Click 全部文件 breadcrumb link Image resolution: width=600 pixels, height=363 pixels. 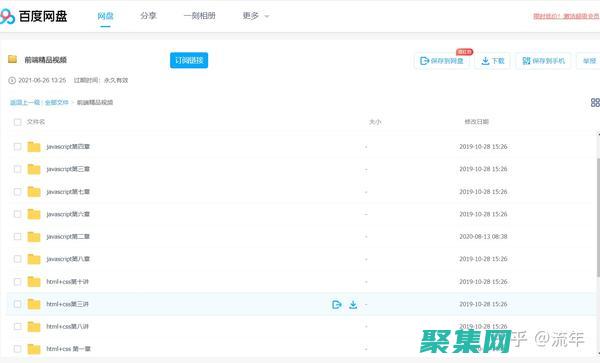tap(57, 103)
